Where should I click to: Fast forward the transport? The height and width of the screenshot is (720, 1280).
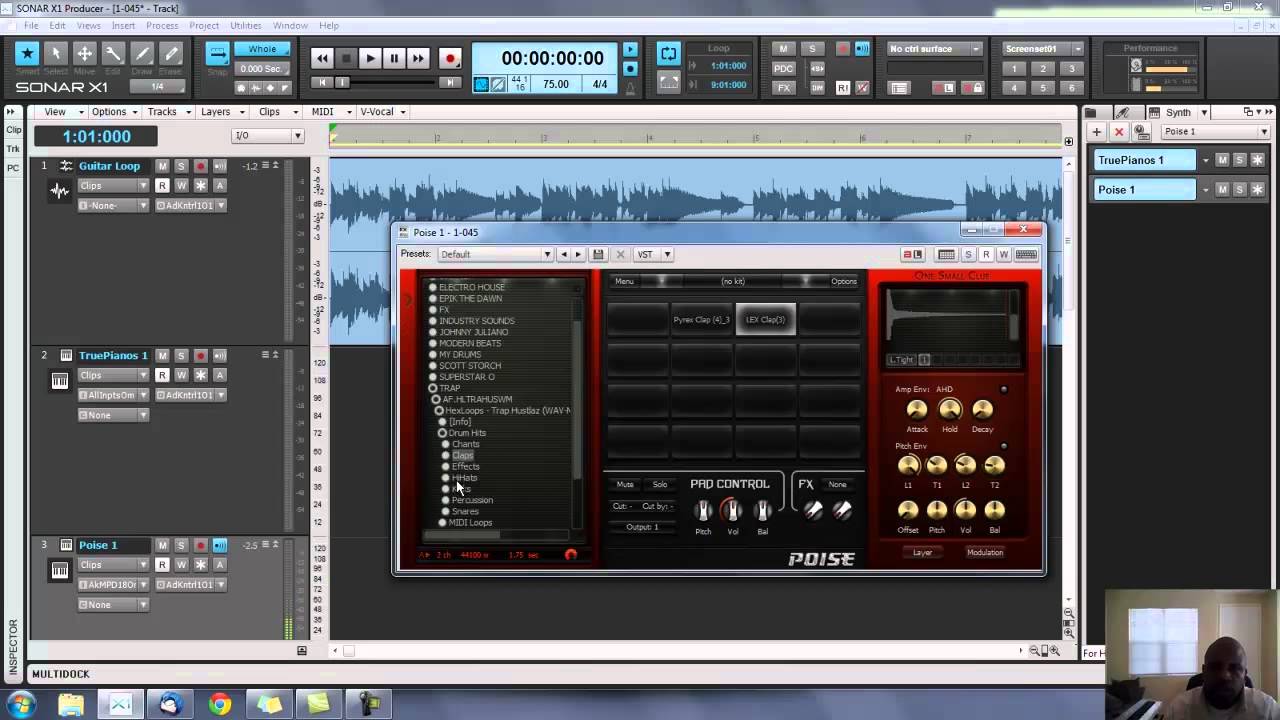click(418, 58)
